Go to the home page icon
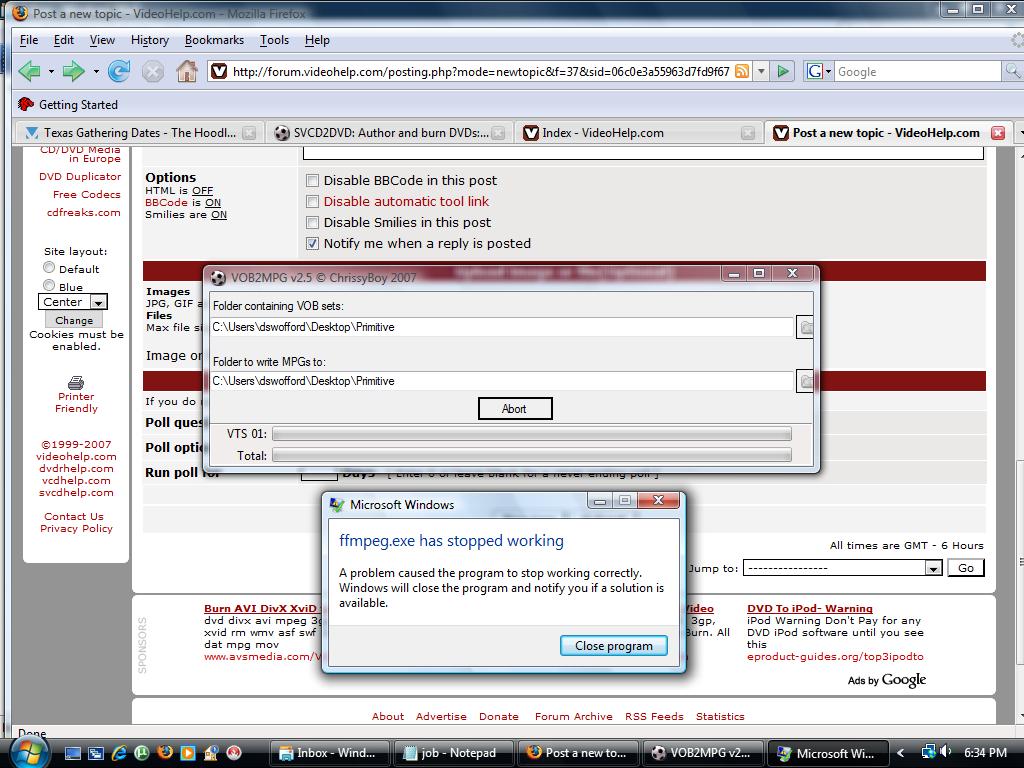The image size is (1024, 768). 187,71
